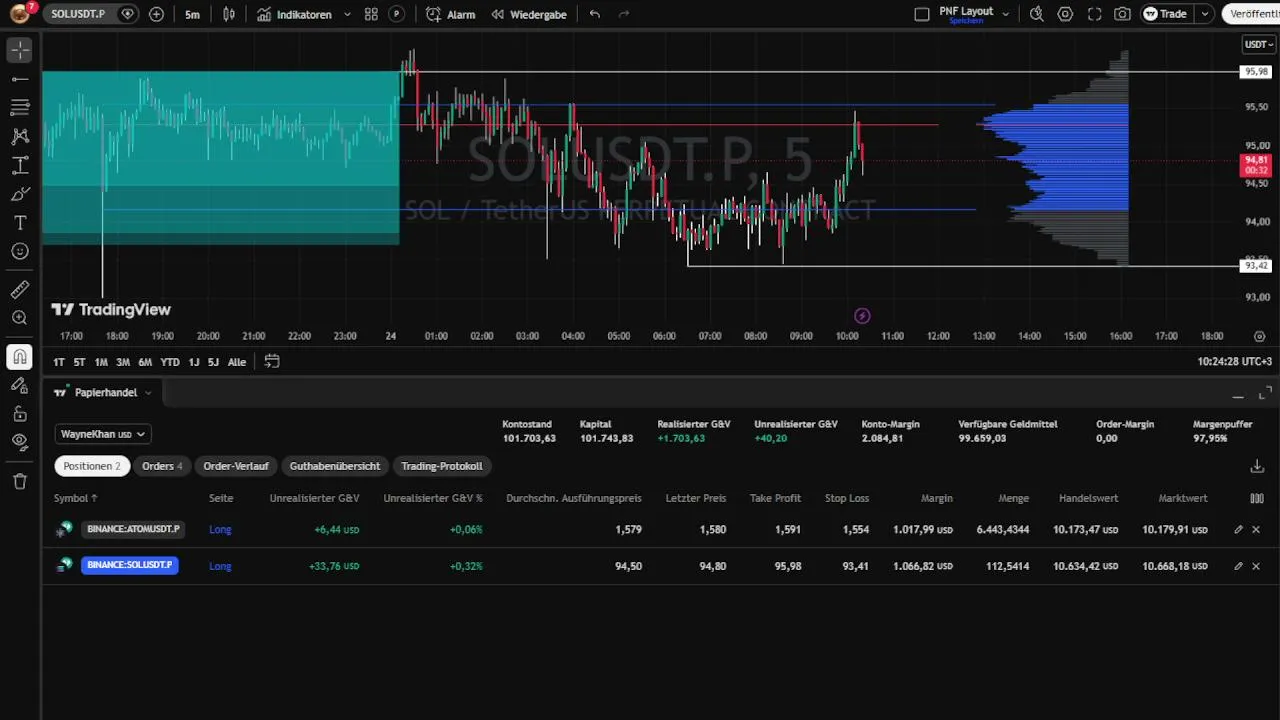Click the Veröffentlichen publish button

pyautogui.click(x=1251, y=14)
